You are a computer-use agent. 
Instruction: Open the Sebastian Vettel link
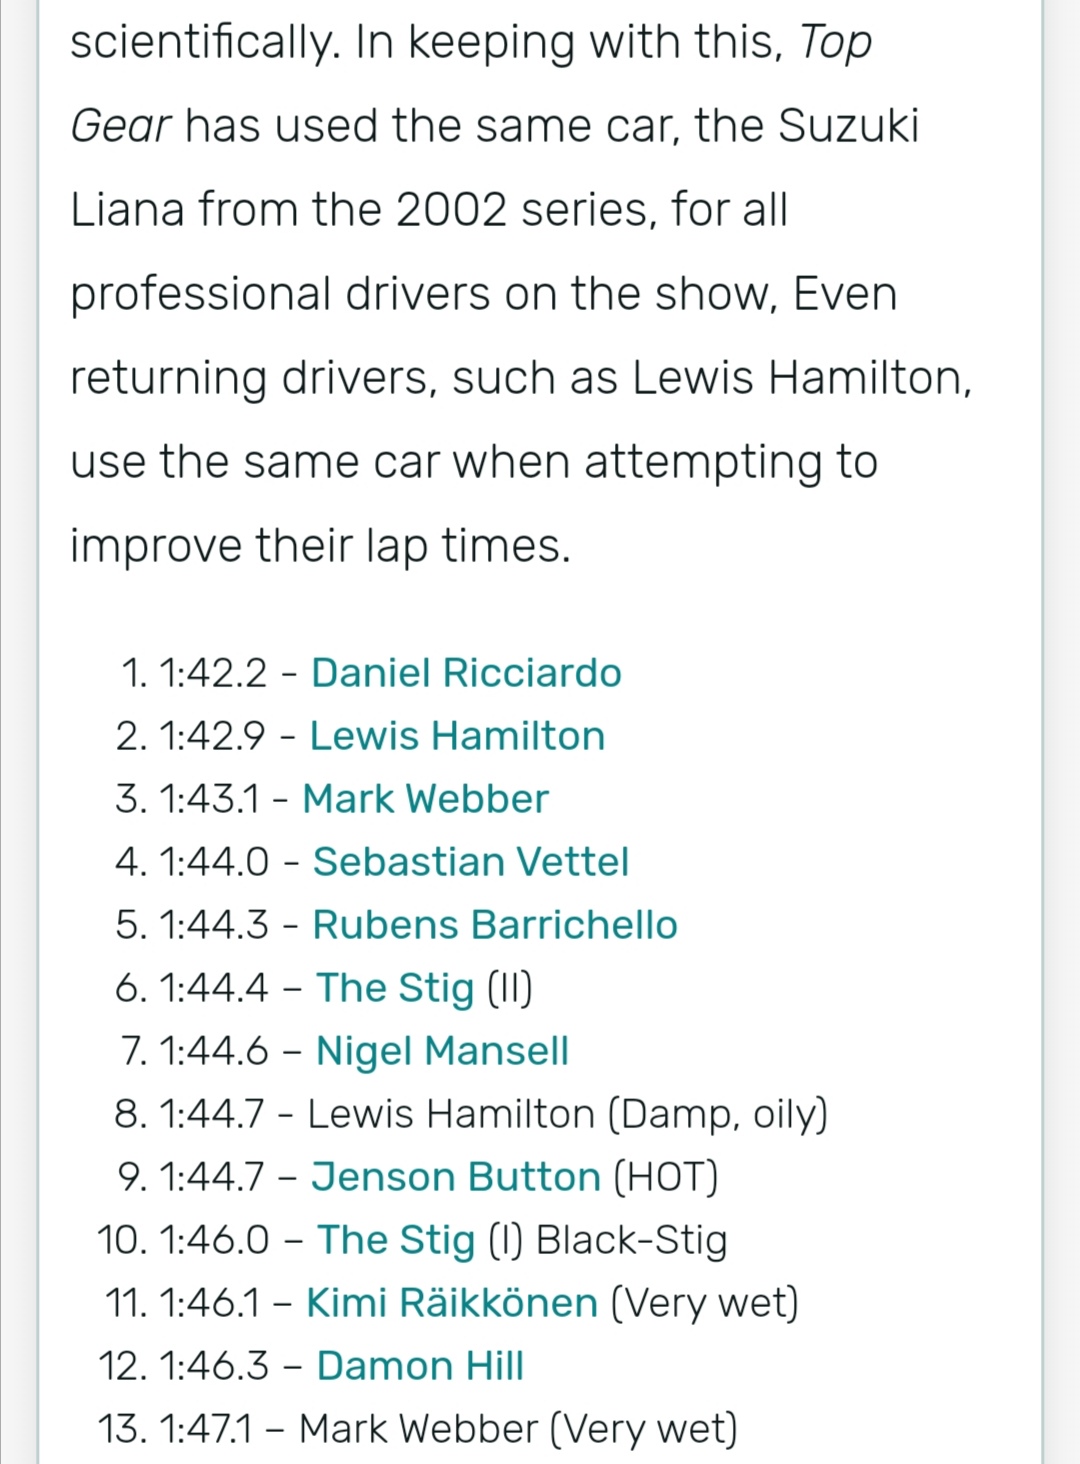470,862
